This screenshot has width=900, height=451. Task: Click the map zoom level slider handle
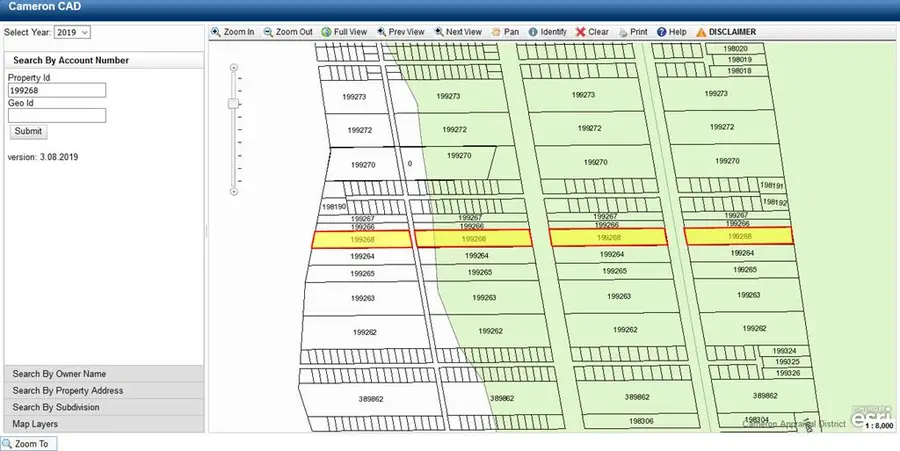tap(233, 103)
